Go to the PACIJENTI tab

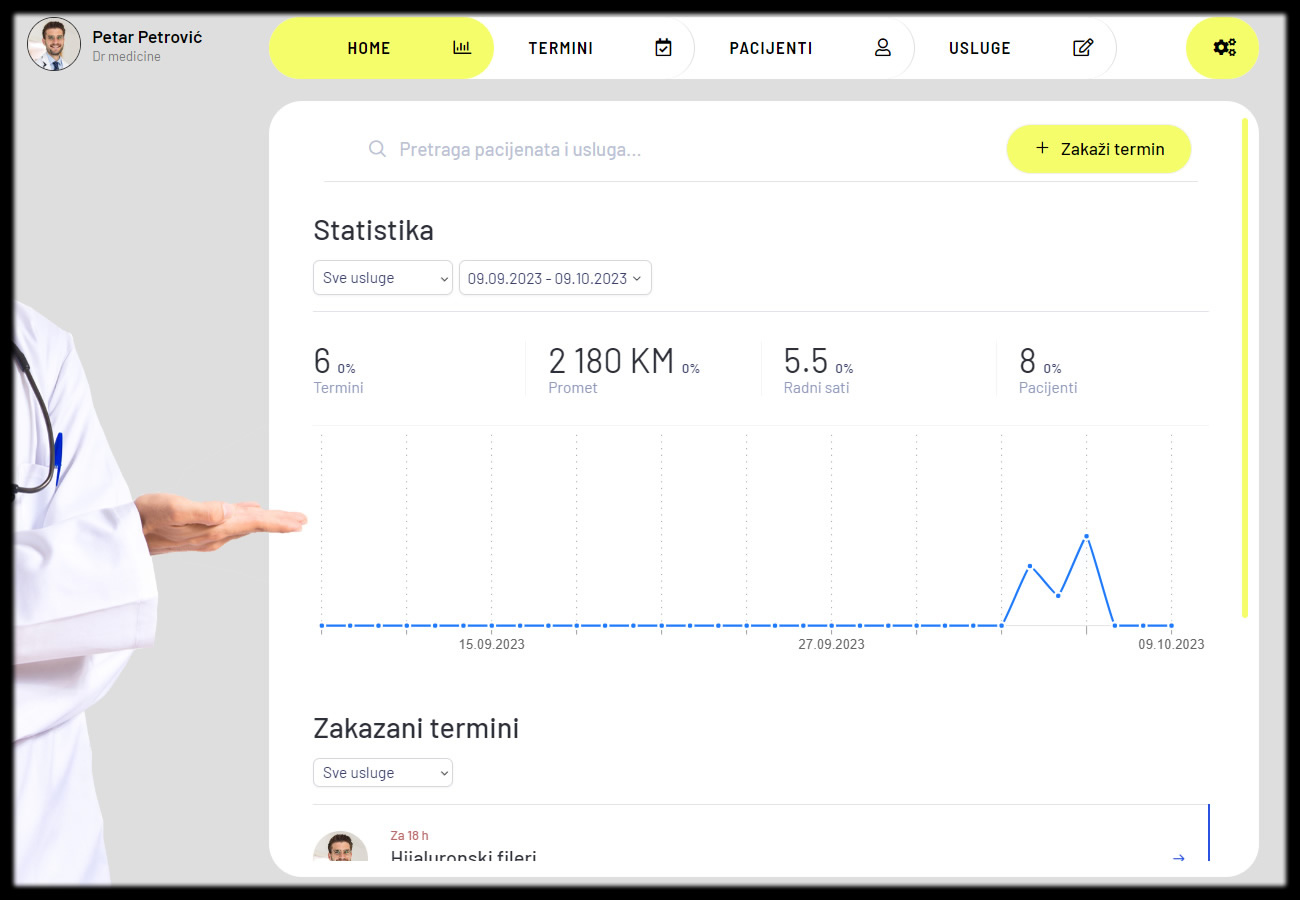[770, 48]
